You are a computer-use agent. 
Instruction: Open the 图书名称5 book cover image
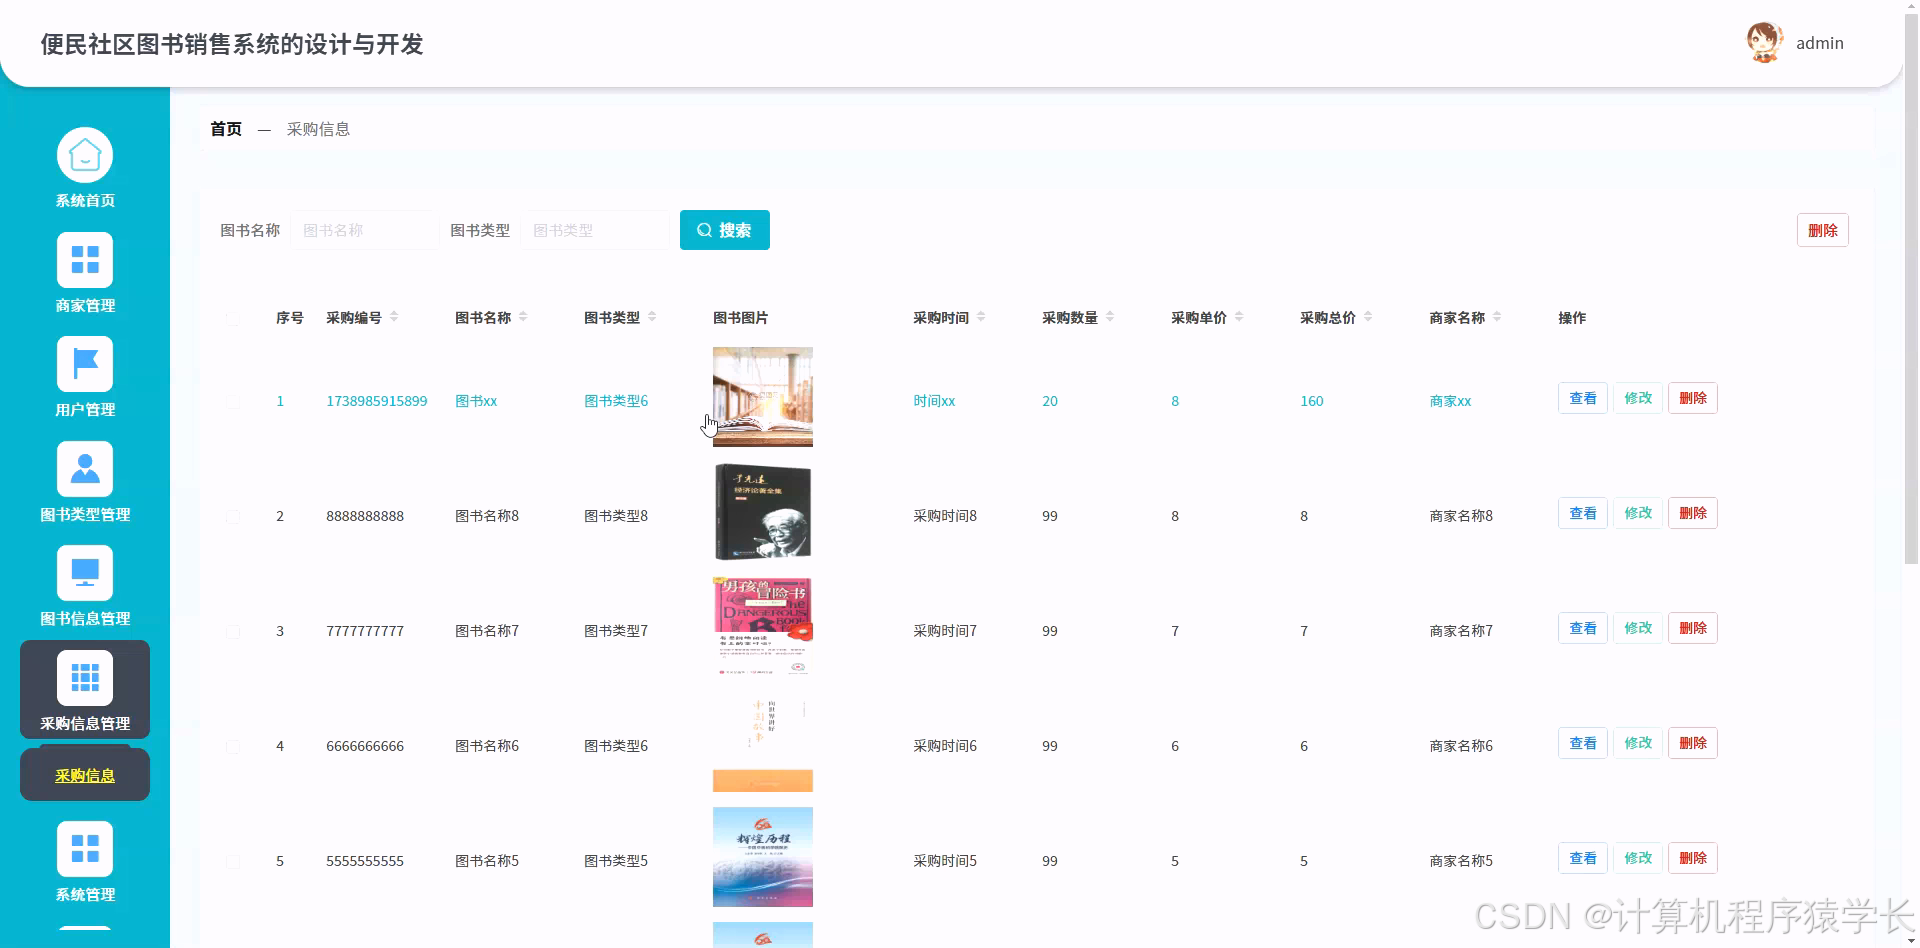click(x=763, y=857)
